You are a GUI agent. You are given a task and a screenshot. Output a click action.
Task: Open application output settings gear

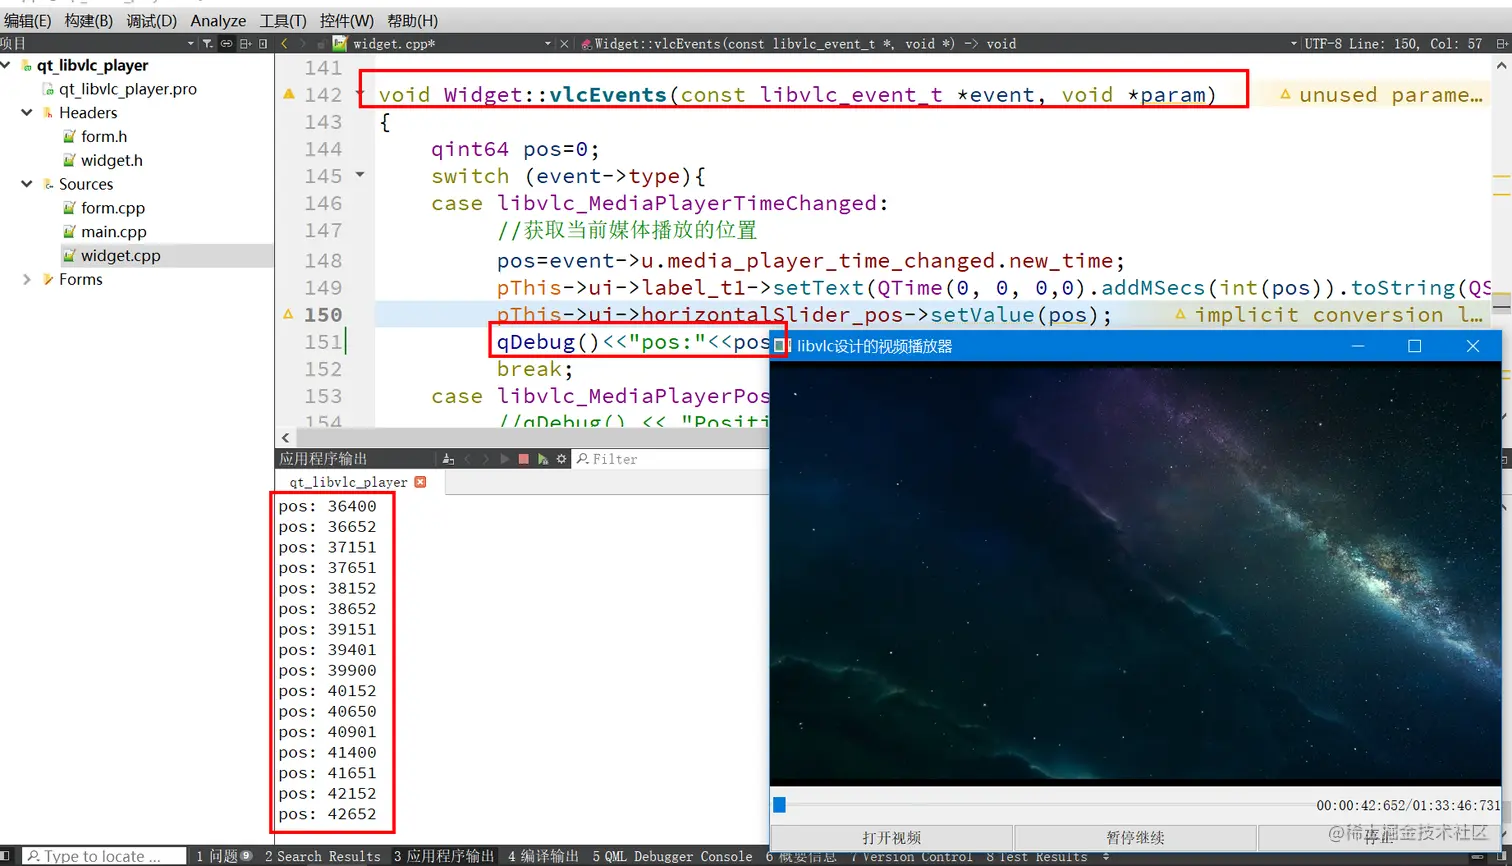pyautogui.click(x=561, y=459)
